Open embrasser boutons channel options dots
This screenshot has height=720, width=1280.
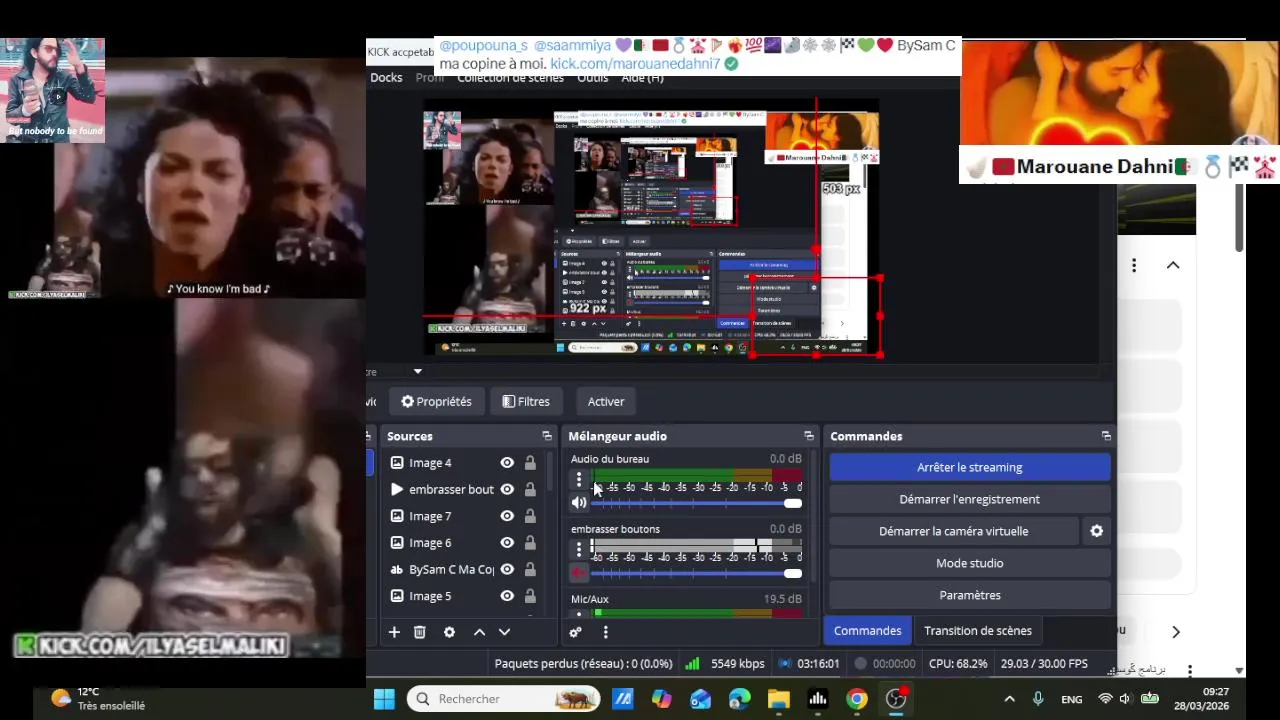click(x=578, y=550)
